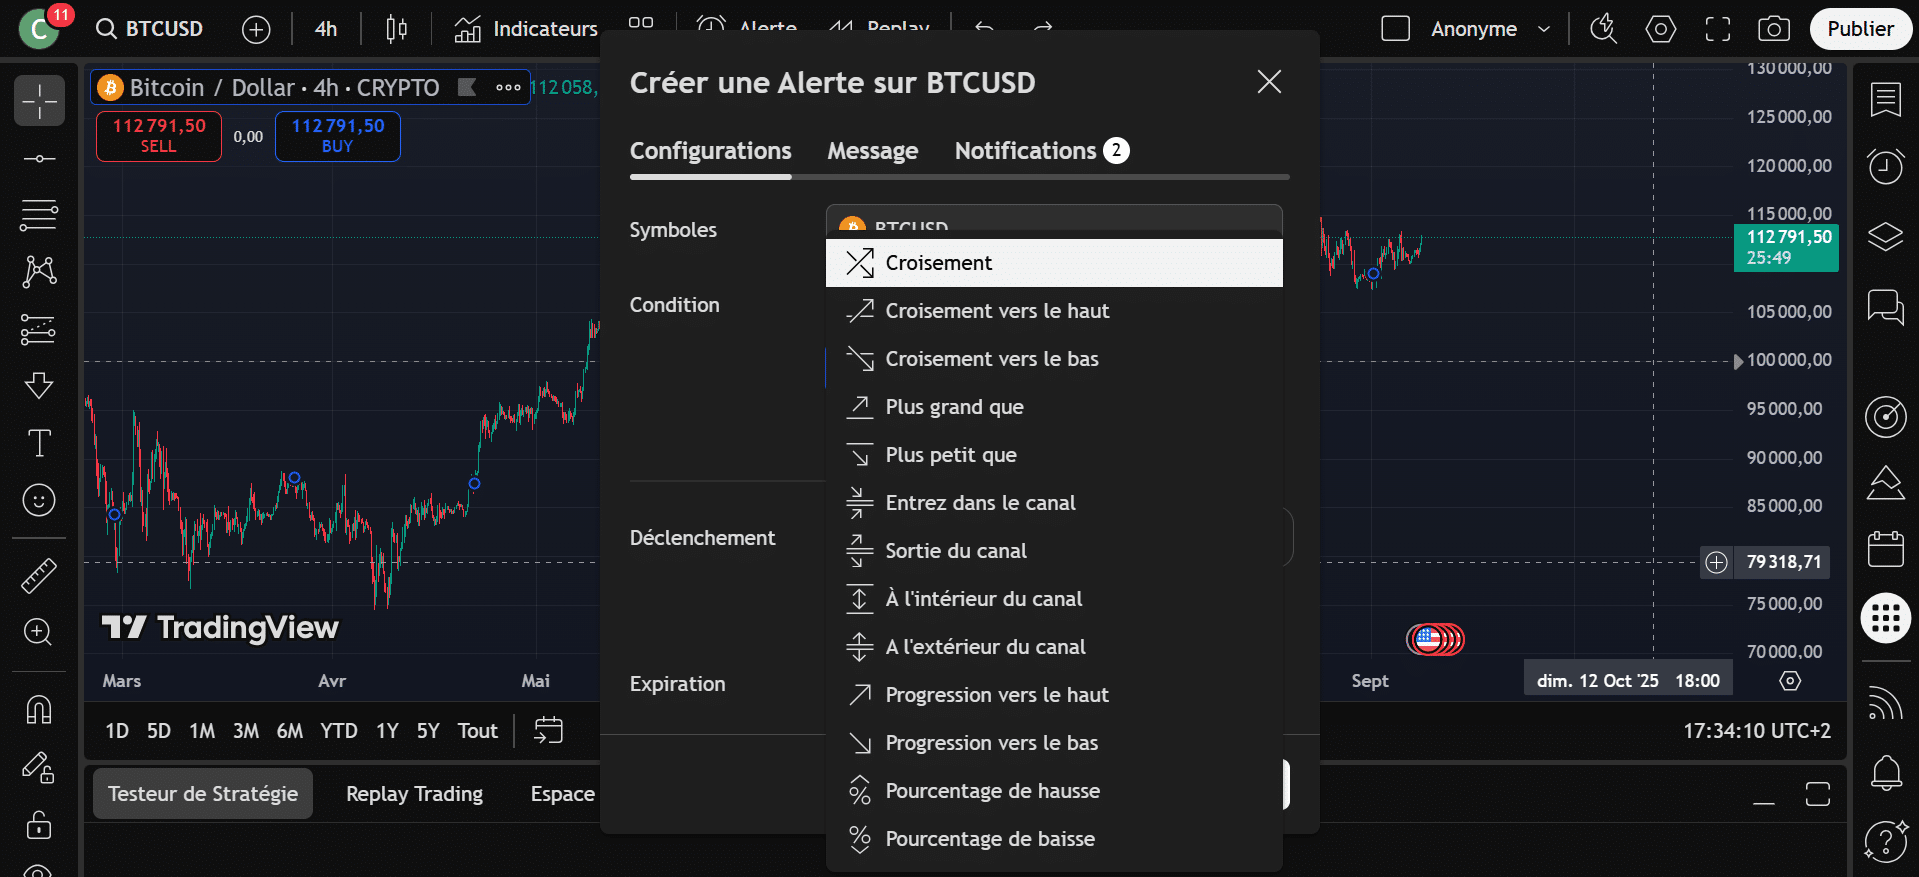The width and height of the screenshot is (1919, 877).
Task: Click the BTCUSD symbol search field
Action: [150, 29]
